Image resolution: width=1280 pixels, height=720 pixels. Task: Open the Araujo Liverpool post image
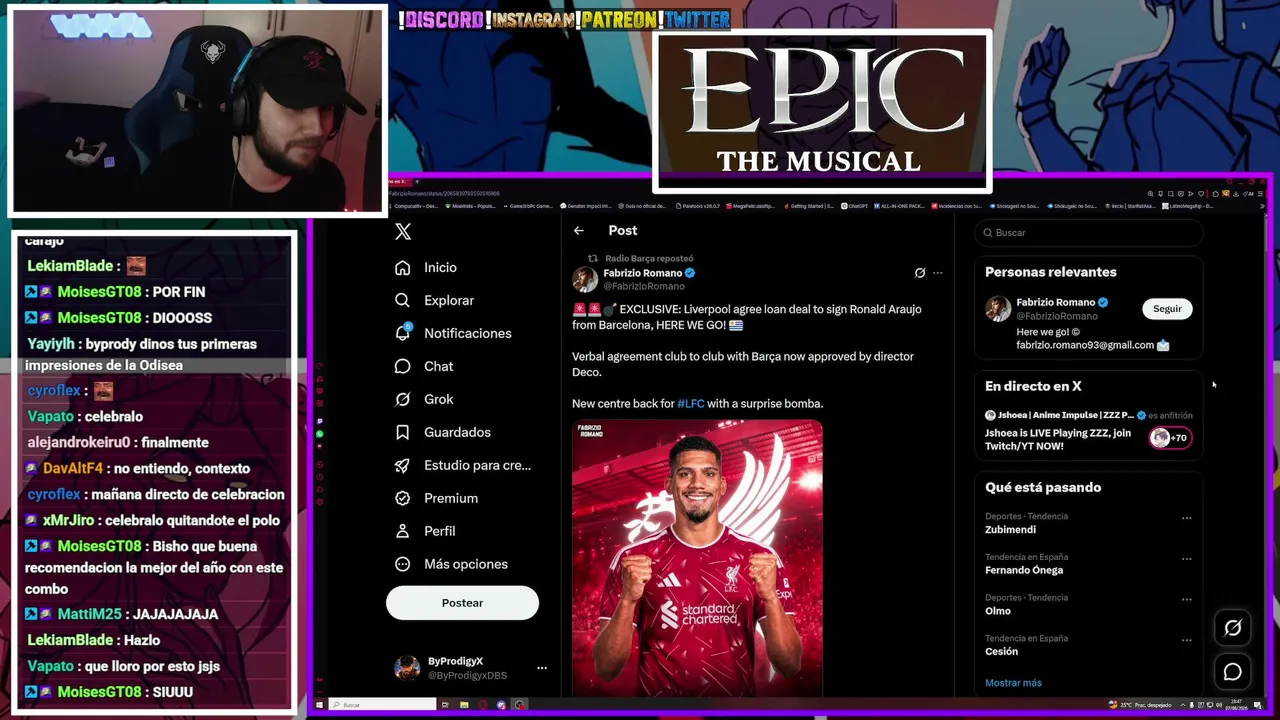point(697,557)
